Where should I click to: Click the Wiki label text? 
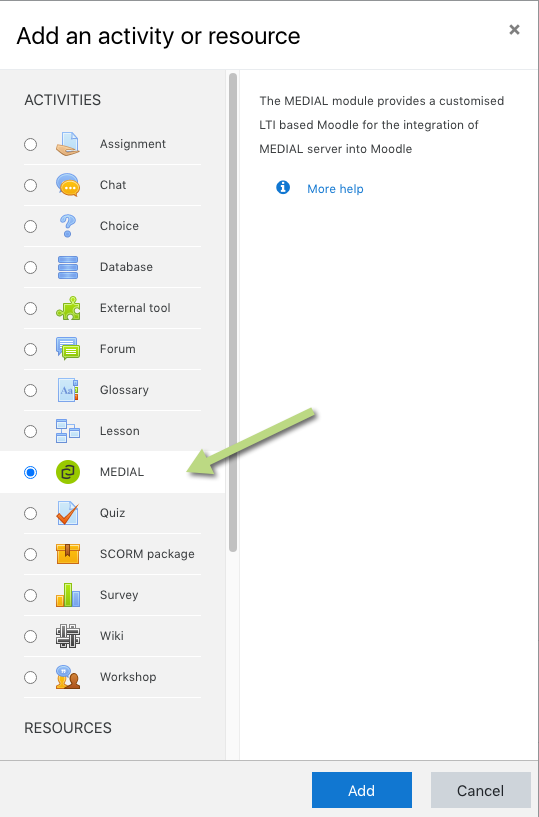click(x=112, y=636)
